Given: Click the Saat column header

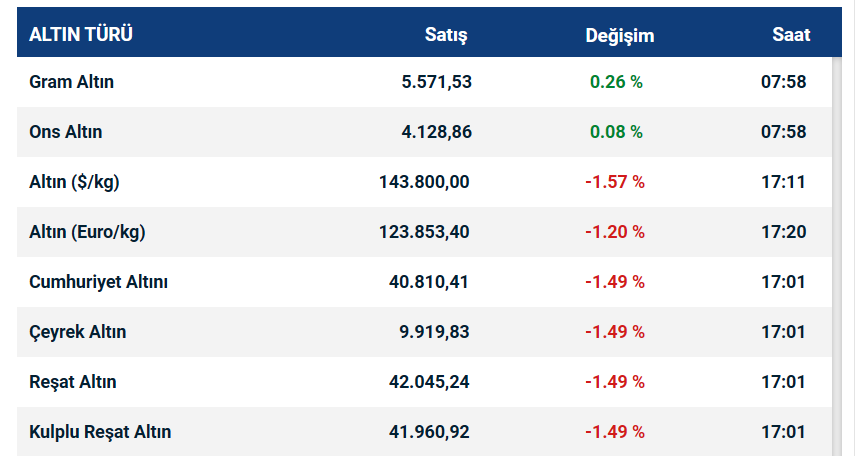Looking at the screenshot, I should point(791,35).
